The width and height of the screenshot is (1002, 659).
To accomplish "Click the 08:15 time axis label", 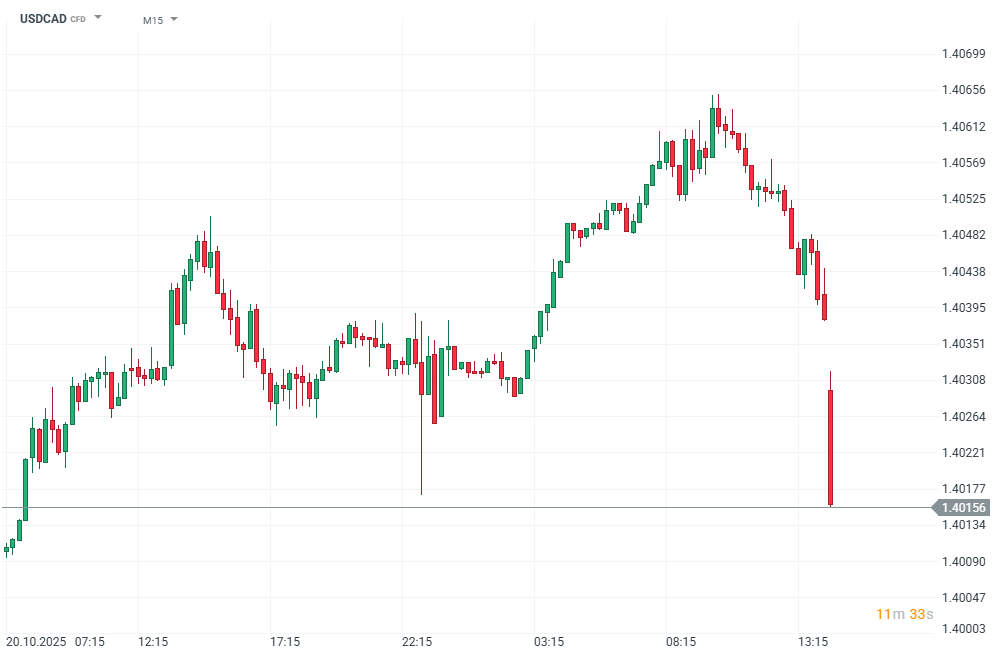I will [681, 641].
